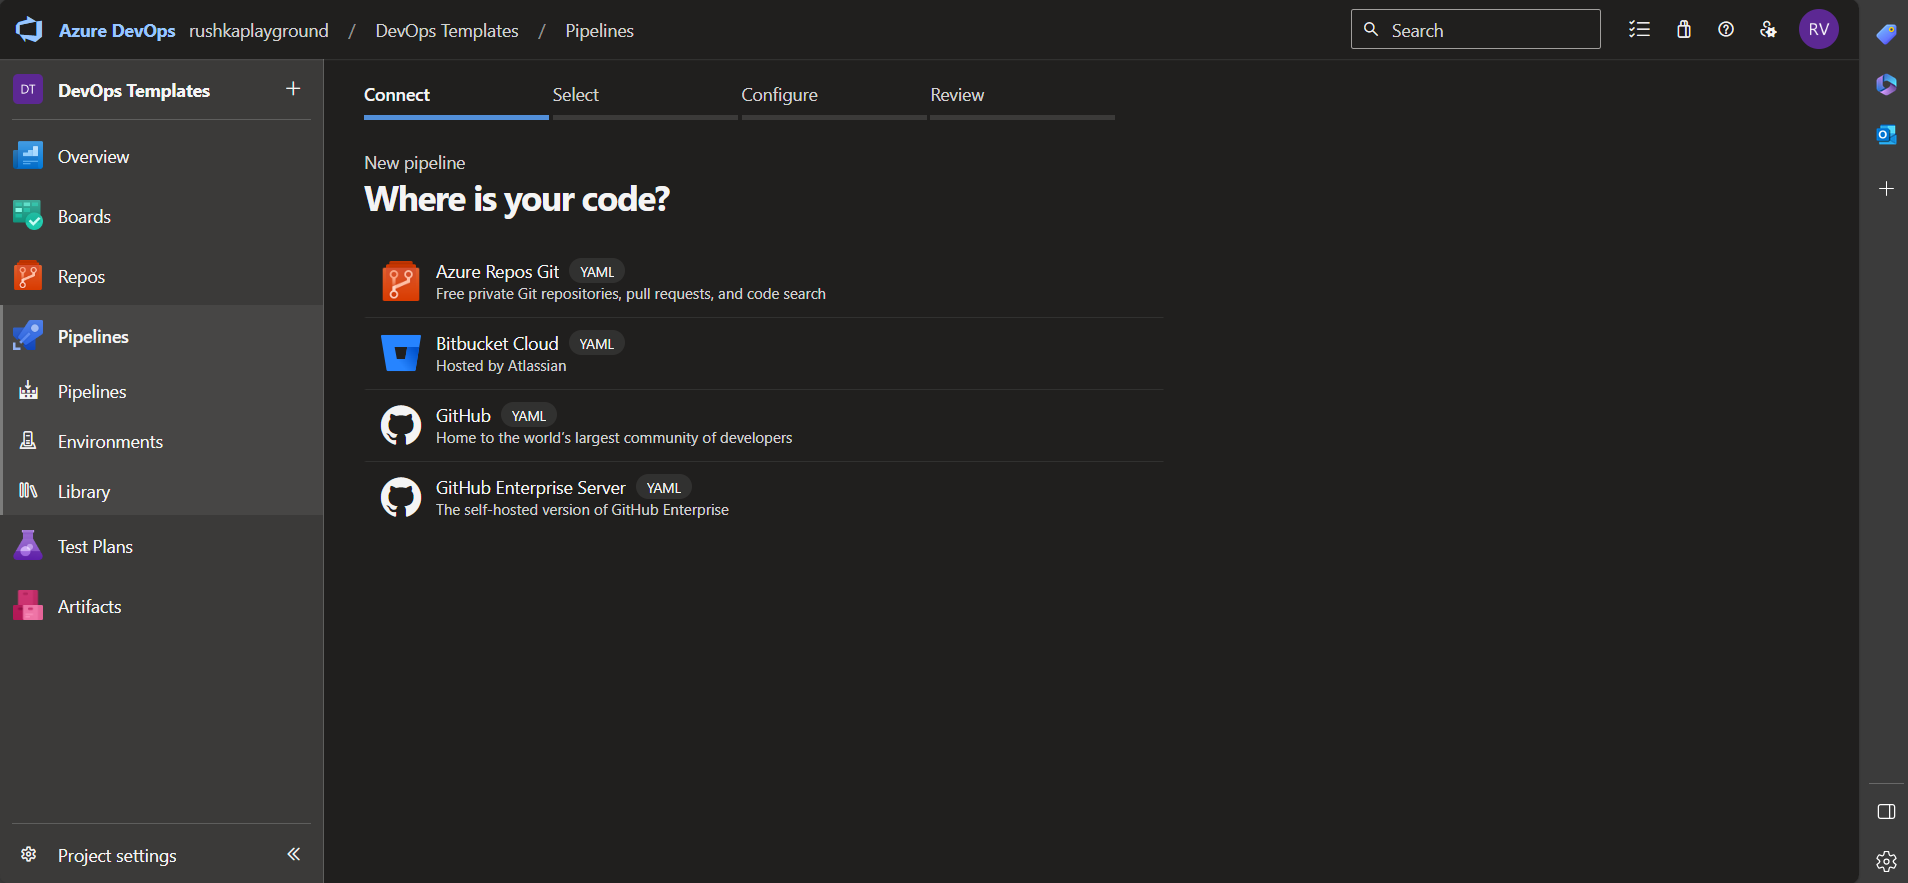Open Project settings gear
1908x883 pixels.
tap(29, 855)
